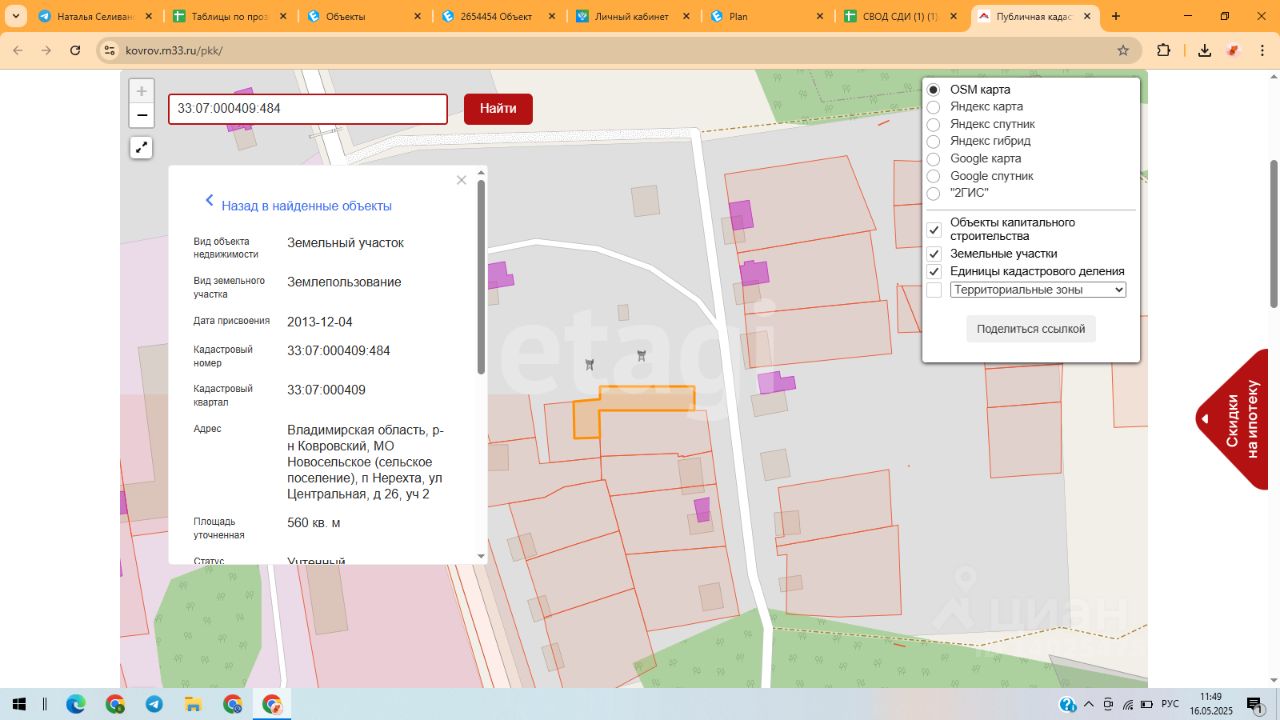Open the browser extensions menu
The height and width of the screenshot is (720, 1280).
pos(1163,50)
